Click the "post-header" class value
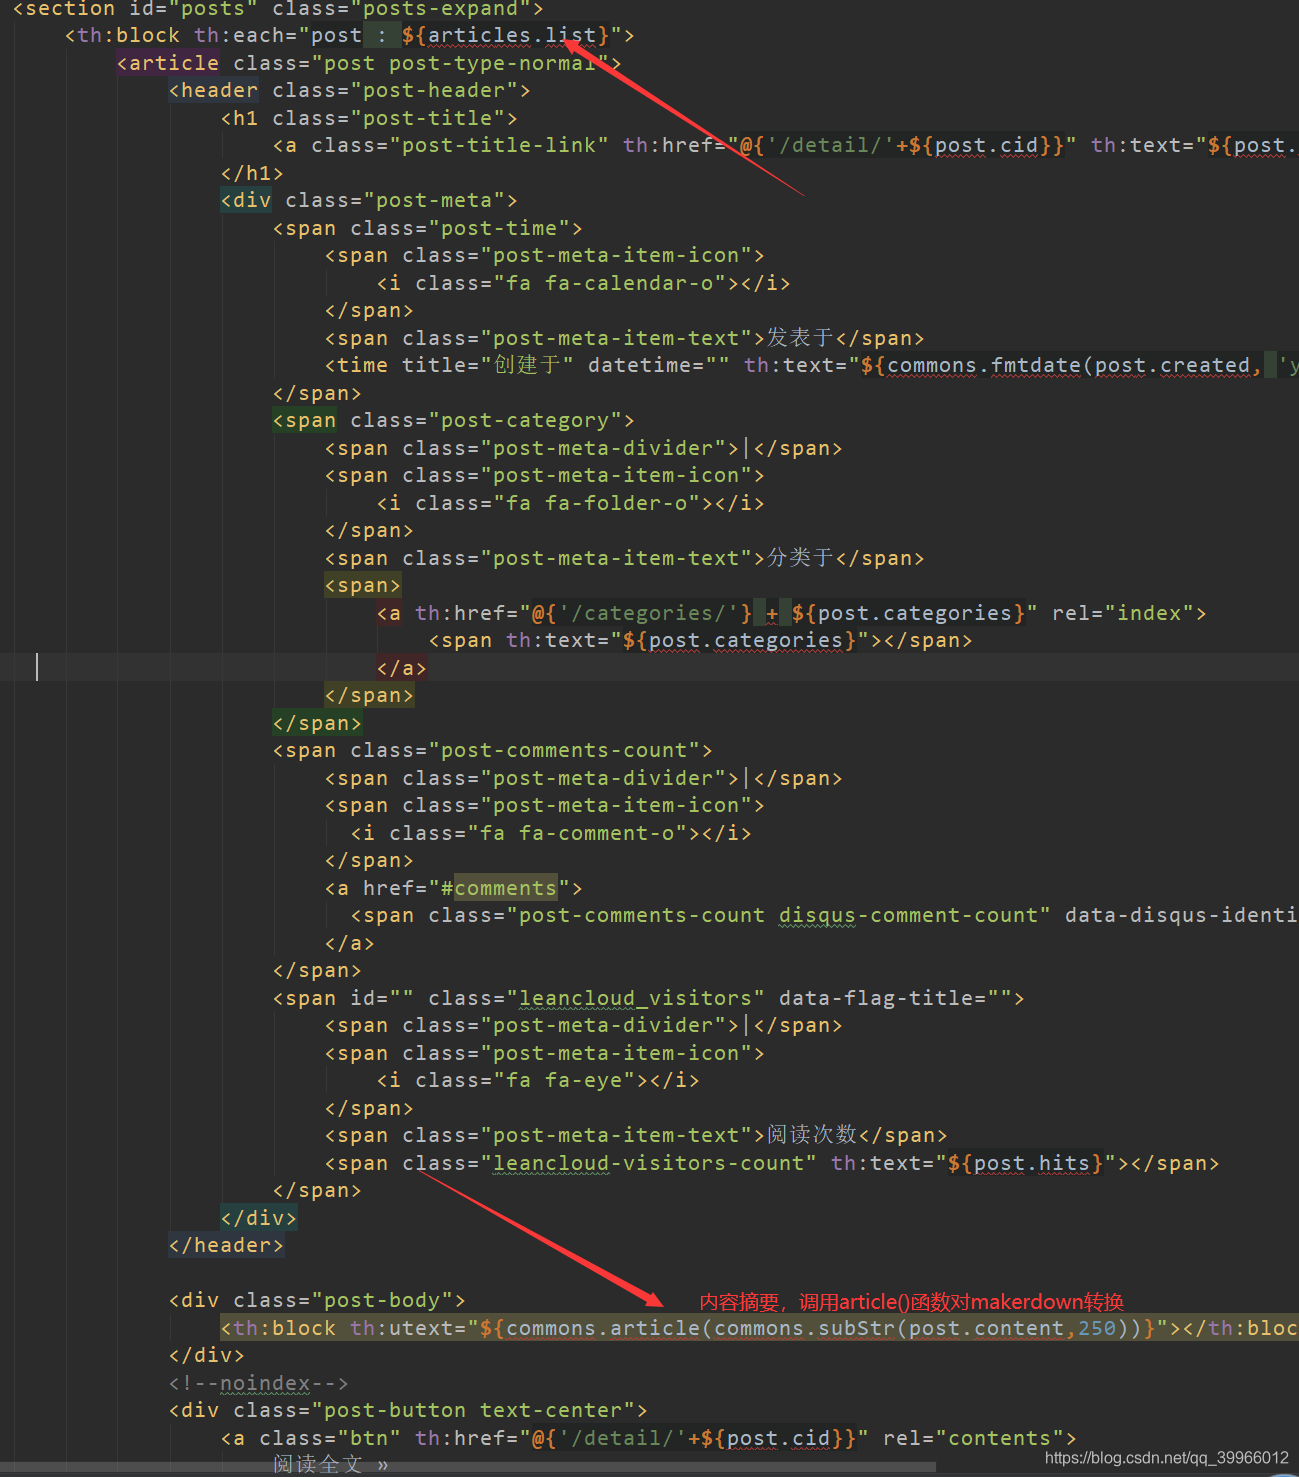The width and height of the screenshot is (1299, 1477). [441, 90]
